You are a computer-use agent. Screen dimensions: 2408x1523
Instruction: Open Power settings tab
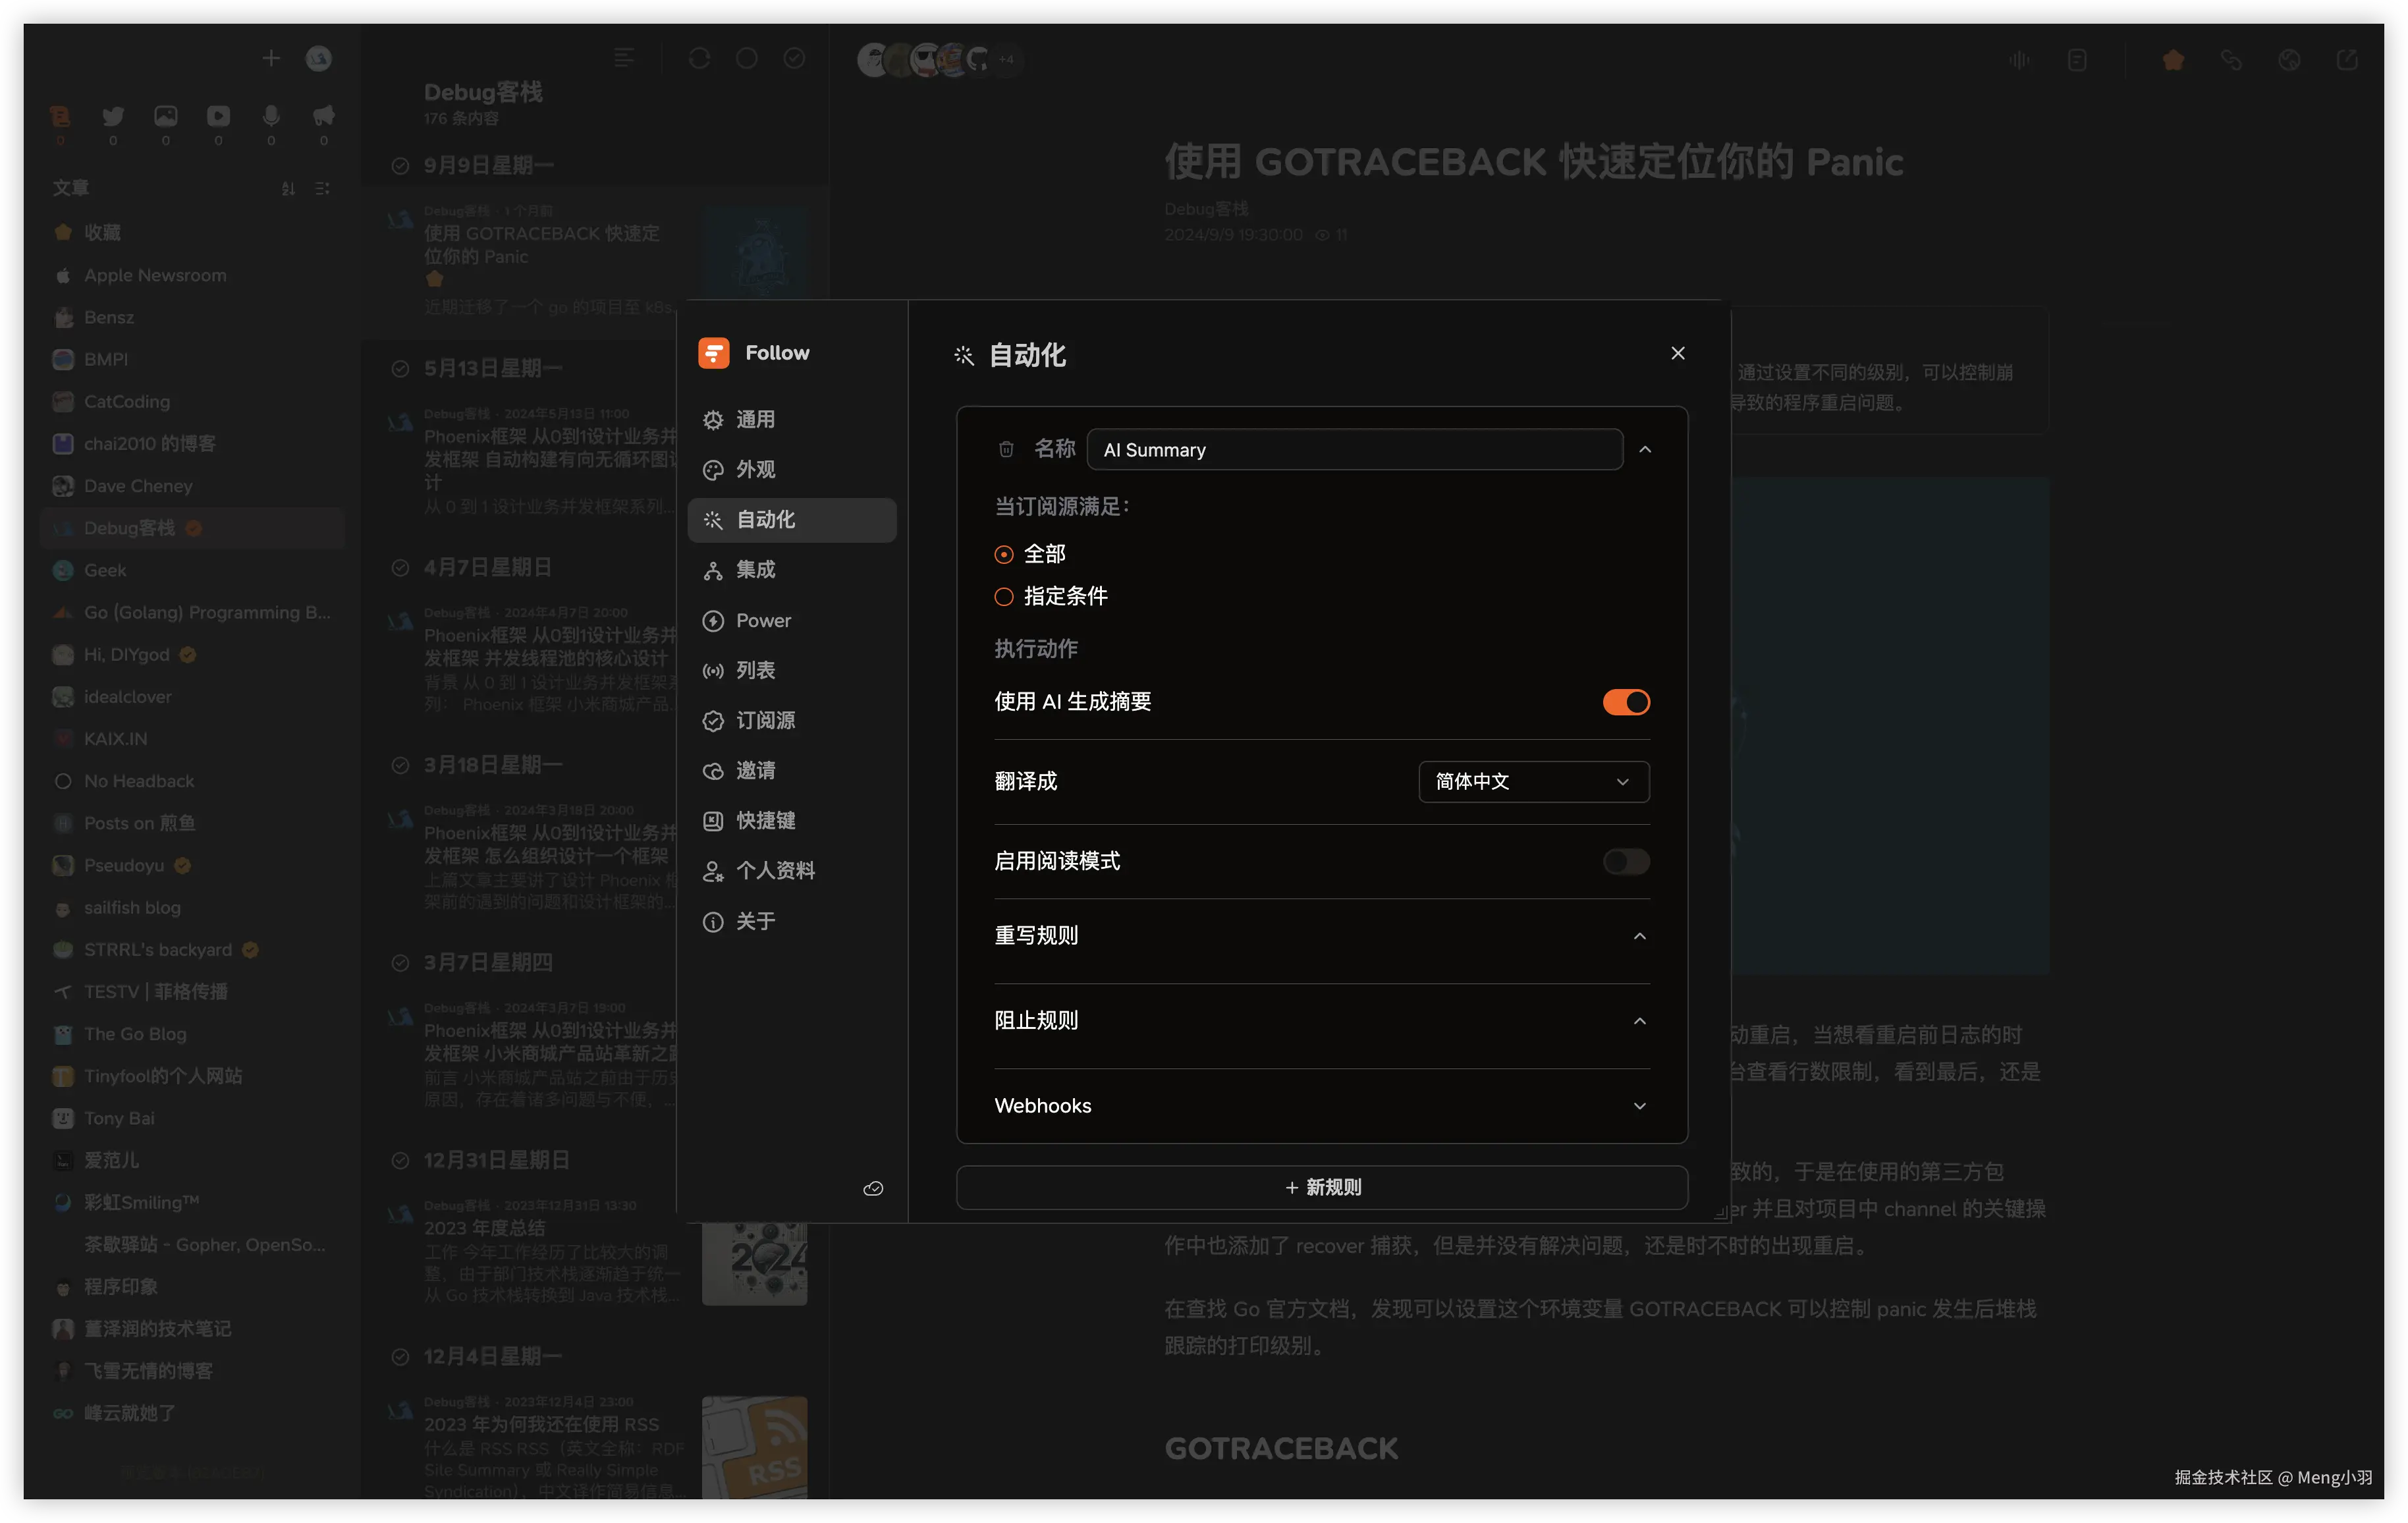pyautogui.click(x=792, y=621)
